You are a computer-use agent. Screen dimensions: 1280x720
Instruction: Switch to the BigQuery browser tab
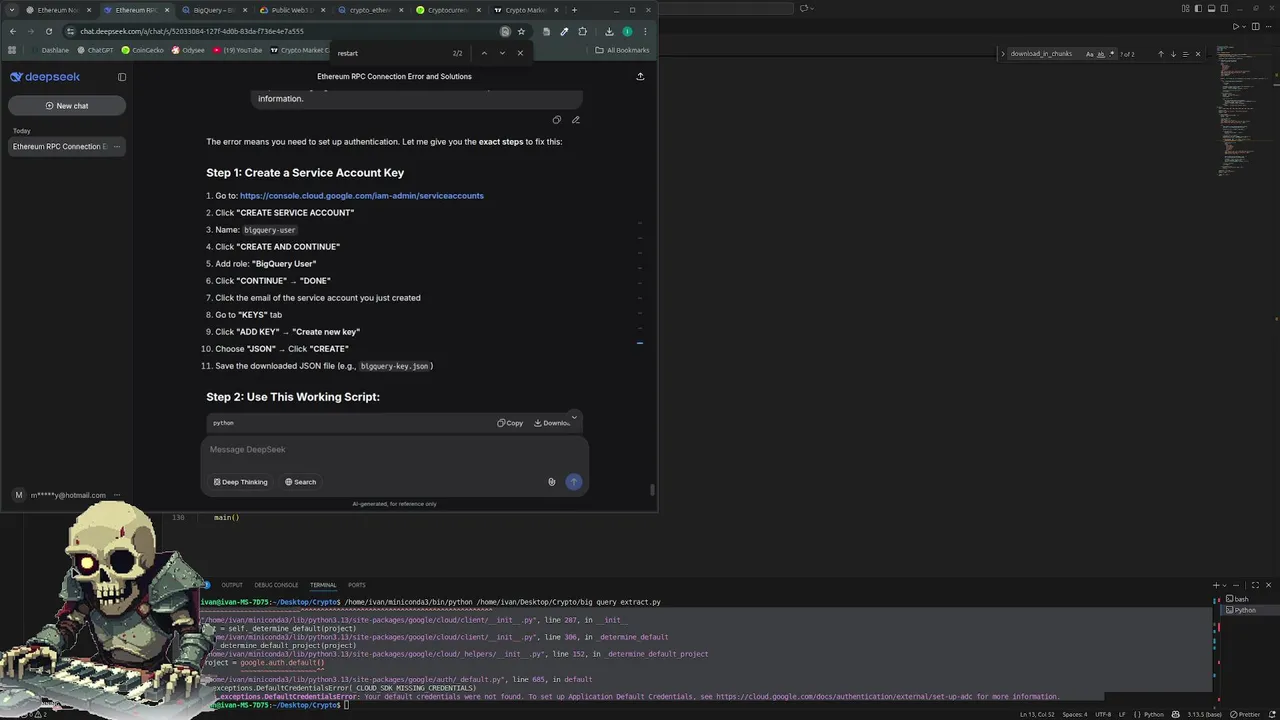(x=213, y=10)
